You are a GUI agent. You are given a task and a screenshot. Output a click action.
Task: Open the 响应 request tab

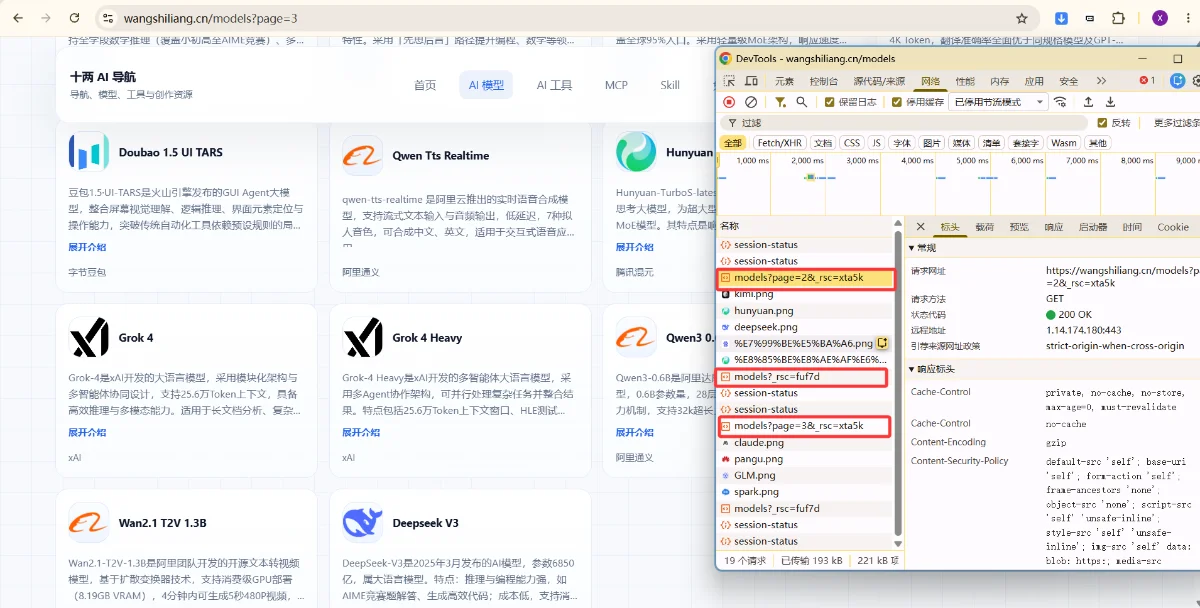click(x=1054, y=227)
